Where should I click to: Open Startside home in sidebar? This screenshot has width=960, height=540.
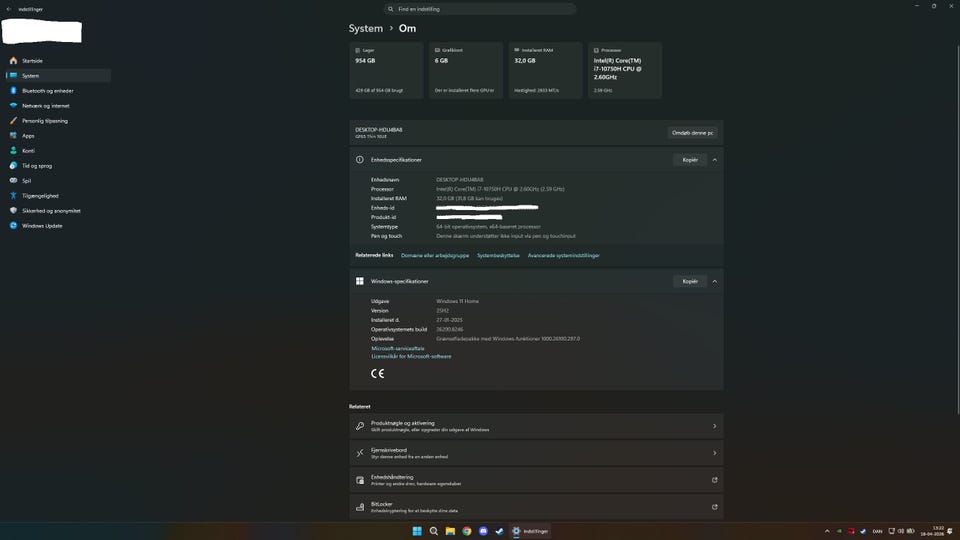(58, 61)
